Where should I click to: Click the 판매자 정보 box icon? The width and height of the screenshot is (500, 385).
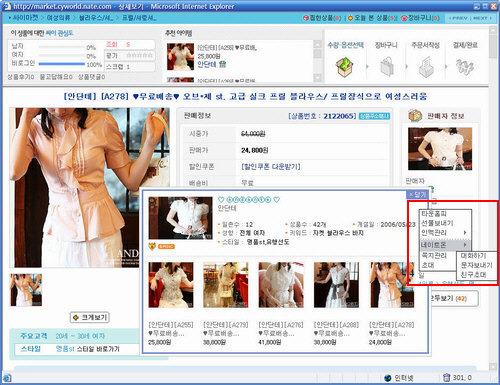[415, 116]
